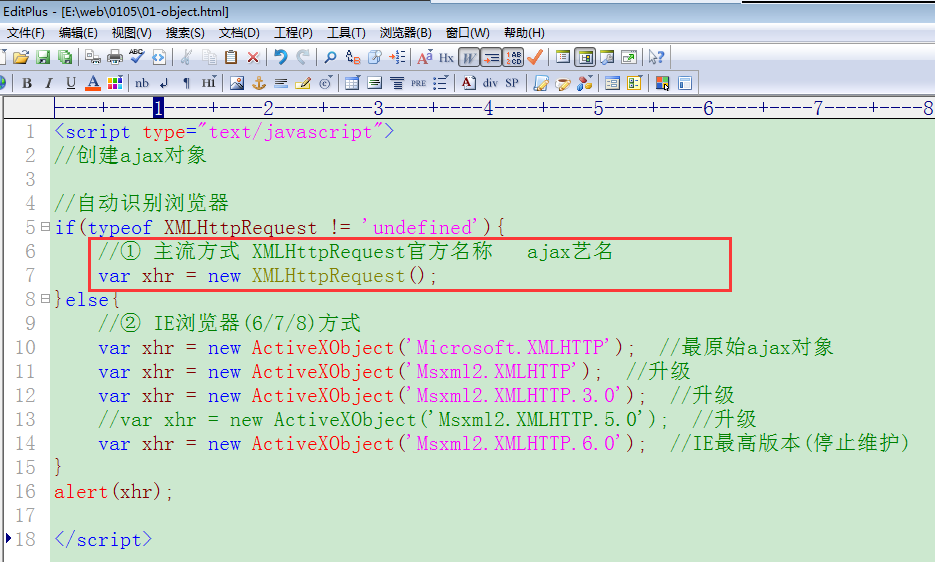Click the Replace A-to-B icon
Image resolution: width=935 pixels, height=562 pixels.
(x=353, y=57)
